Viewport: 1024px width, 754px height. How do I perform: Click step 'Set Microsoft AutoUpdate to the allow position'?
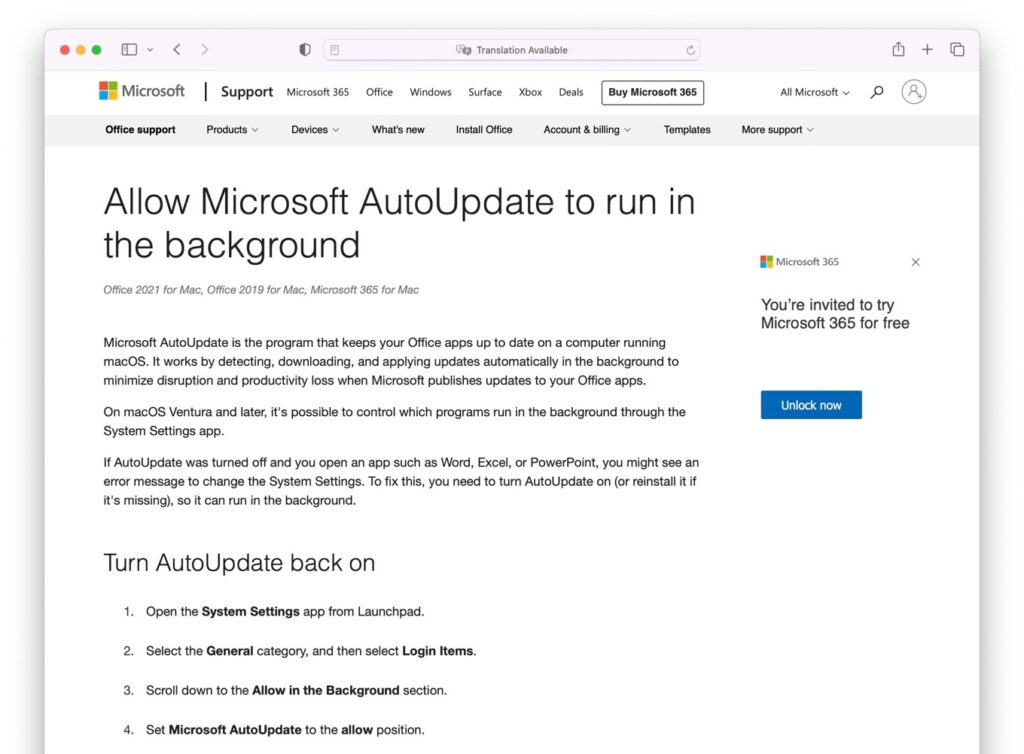click(285, 730)
